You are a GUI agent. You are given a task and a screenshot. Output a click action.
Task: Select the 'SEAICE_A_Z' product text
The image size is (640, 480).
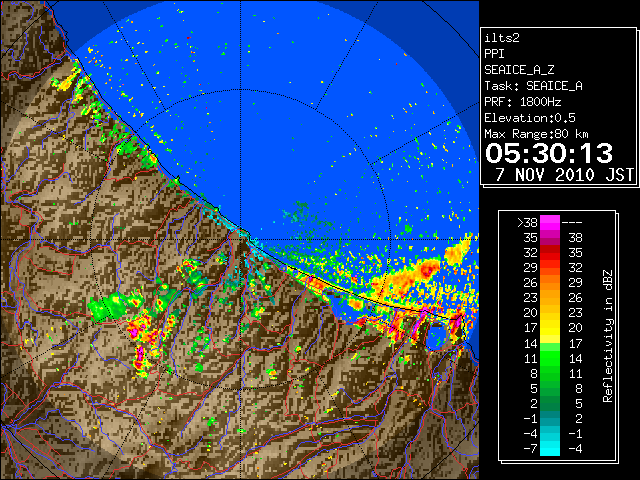519,70
